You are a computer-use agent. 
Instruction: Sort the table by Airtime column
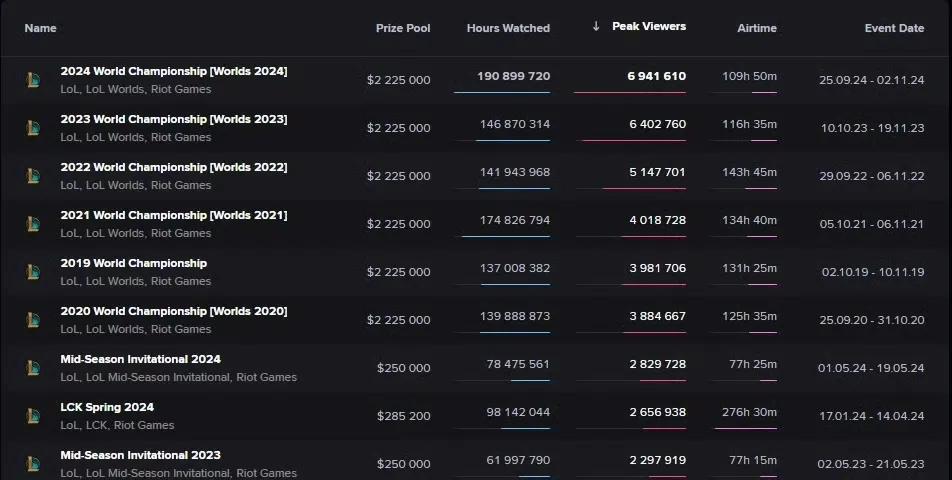click(x=756, y=28)
